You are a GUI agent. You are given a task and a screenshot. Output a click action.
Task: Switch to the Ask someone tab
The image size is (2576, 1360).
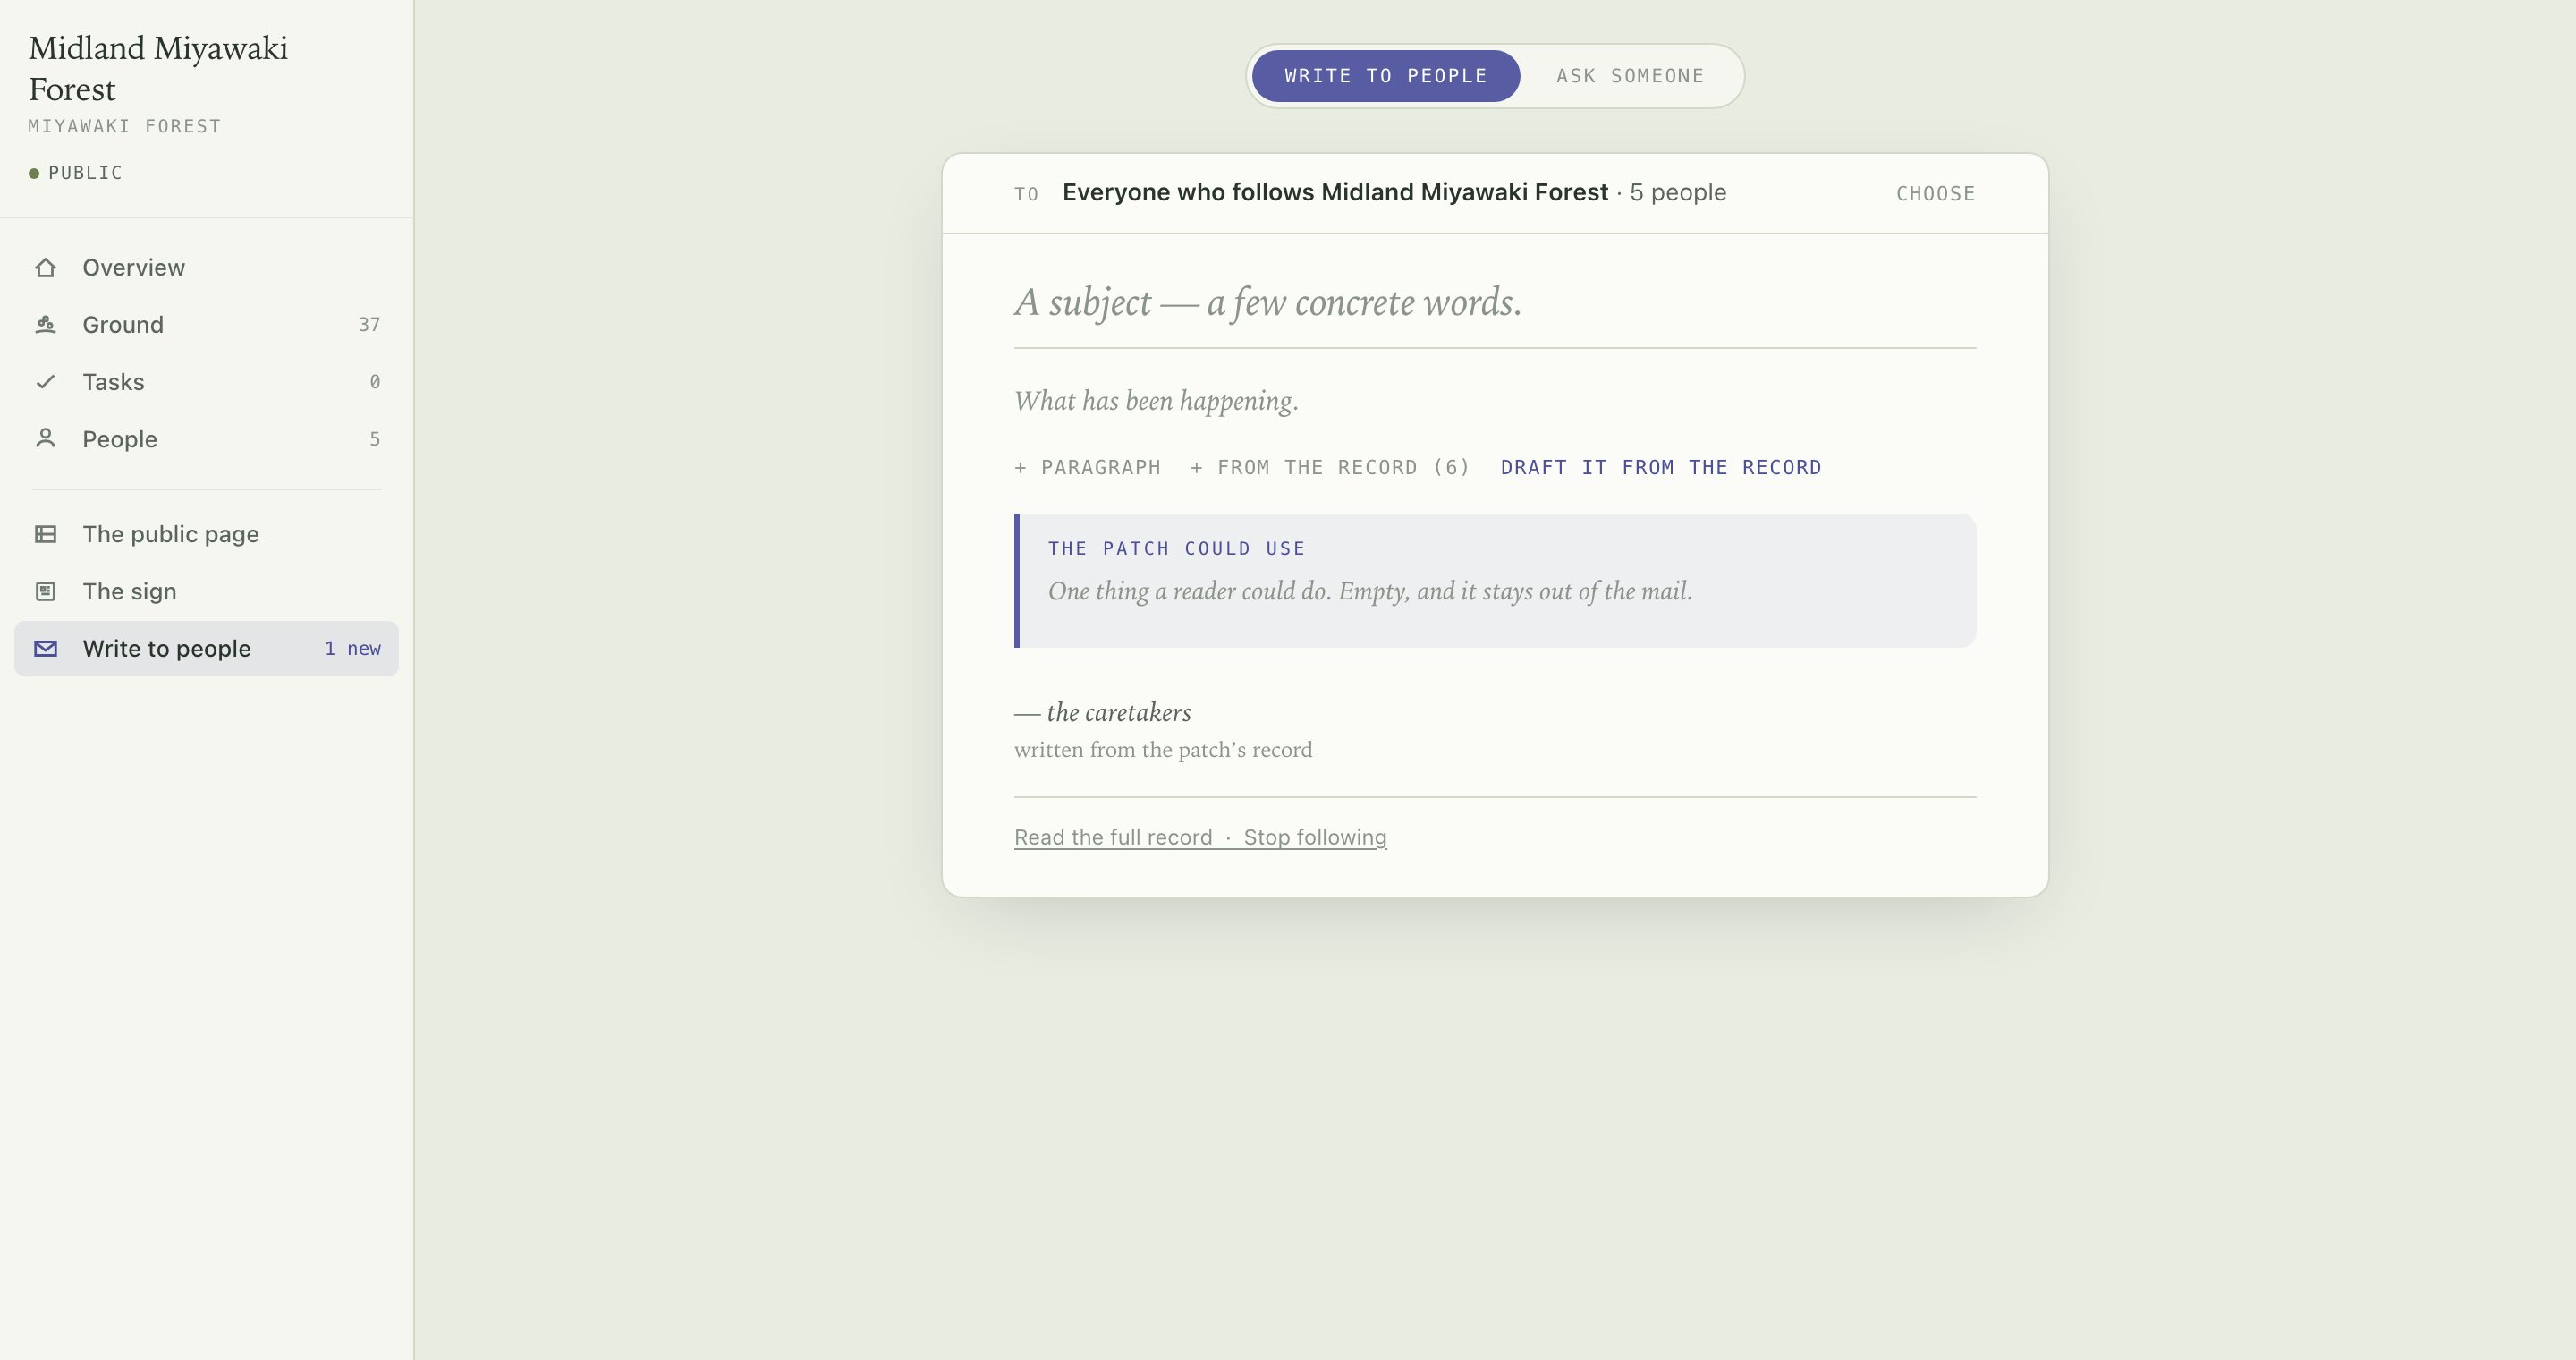tap(1630, 76)
